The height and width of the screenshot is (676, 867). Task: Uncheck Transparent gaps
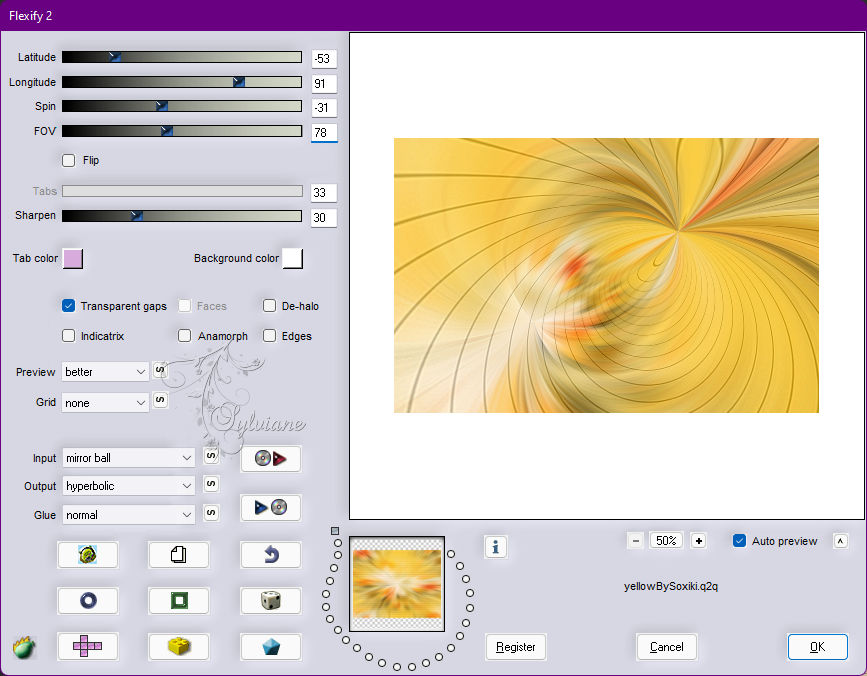(69, 306)
